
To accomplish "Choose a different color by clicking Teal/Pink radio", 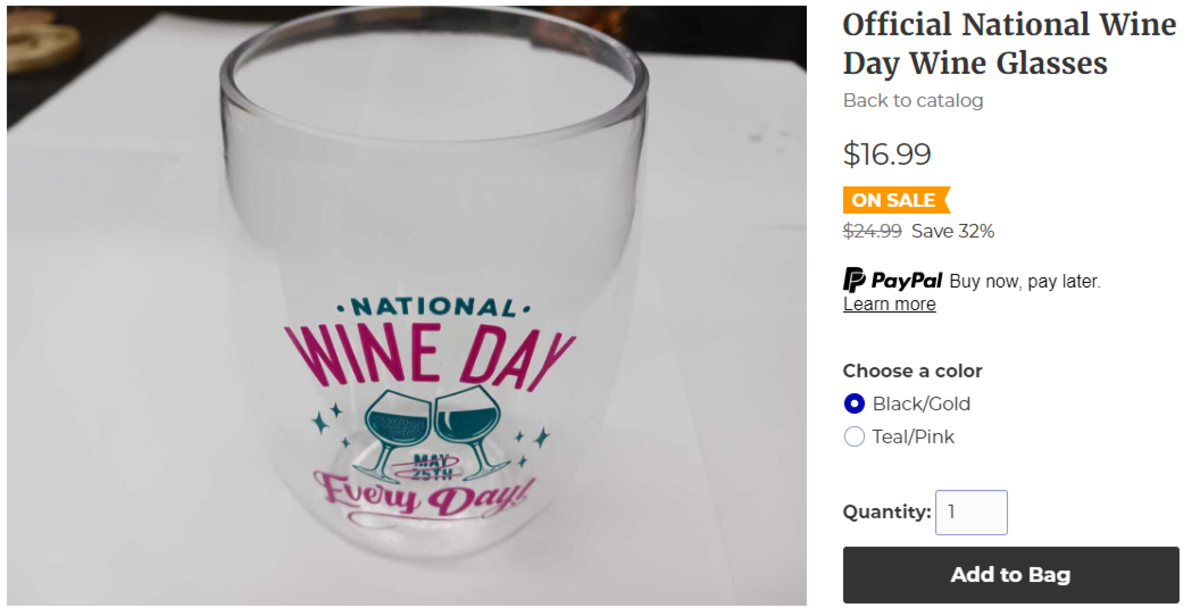I will pos(854,436).
